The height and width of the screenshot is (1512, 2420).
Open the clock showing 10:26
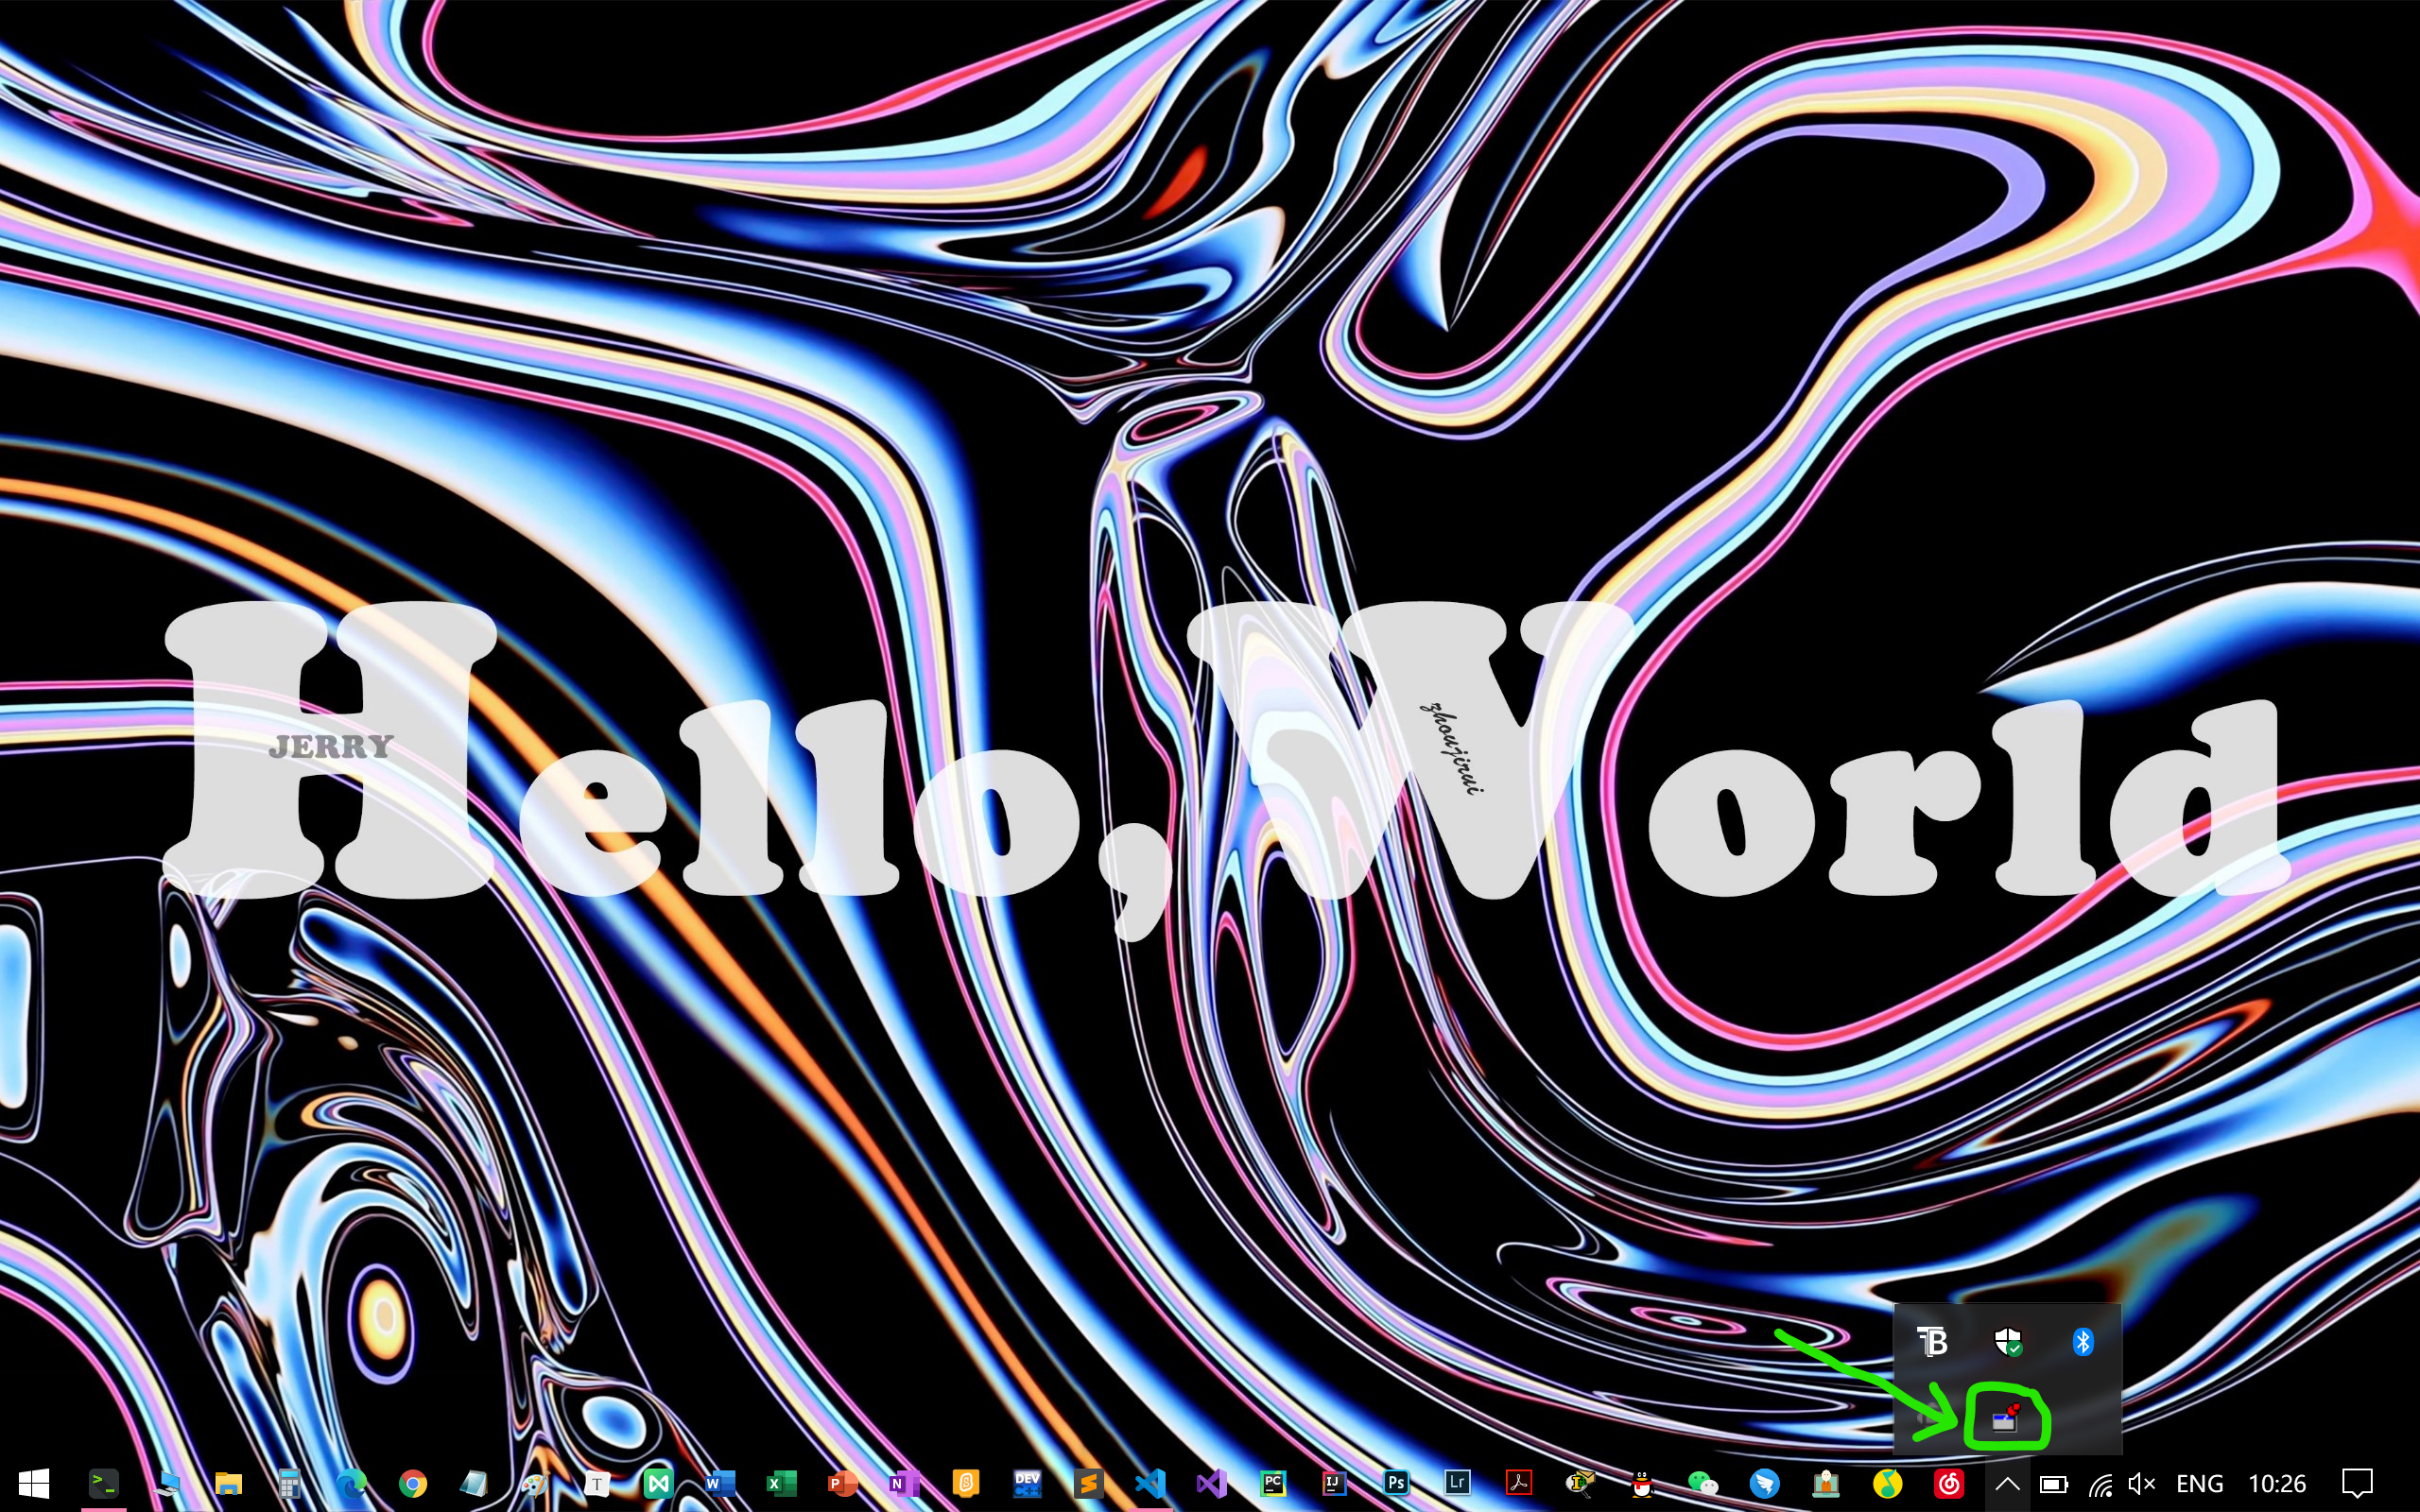click(x=2277, y=1484)
